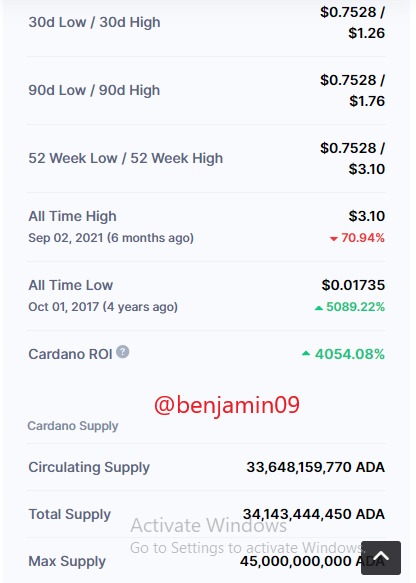Viewport: 416px width, 583px height.
Task: Click the Cardano ROI label text
Action: pos(70,354)
